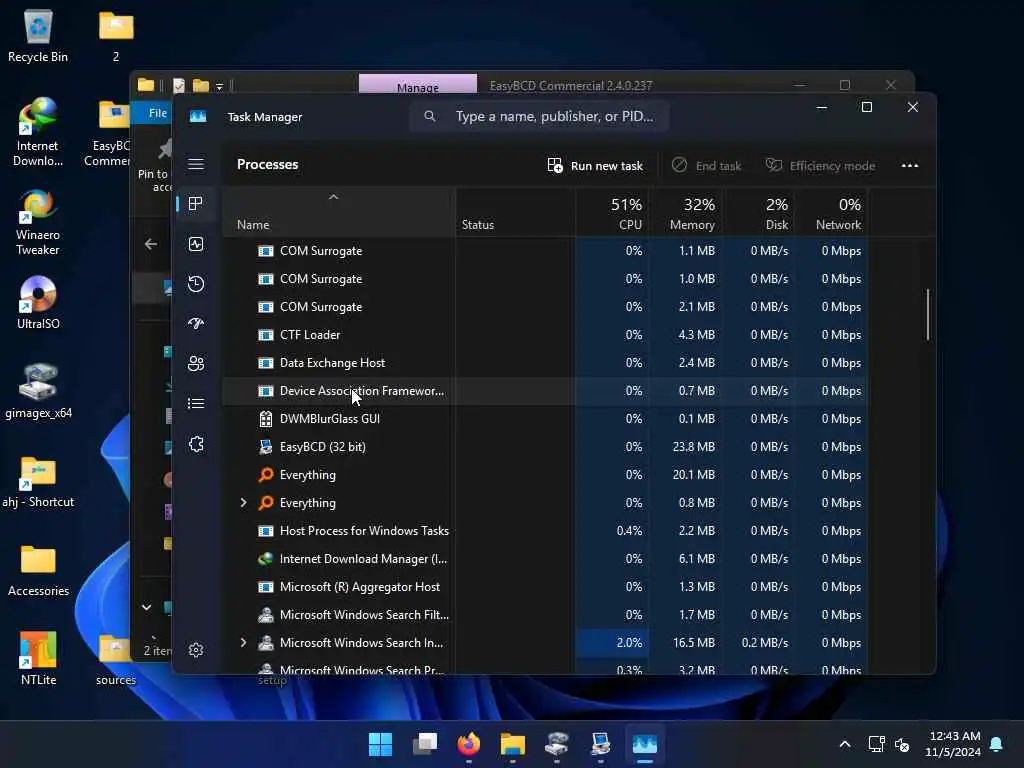This screenshot has height=768, width=1024.
Task: Open the Explorer quick access toolbar dropdown arrow
Action: click(219, 86)
